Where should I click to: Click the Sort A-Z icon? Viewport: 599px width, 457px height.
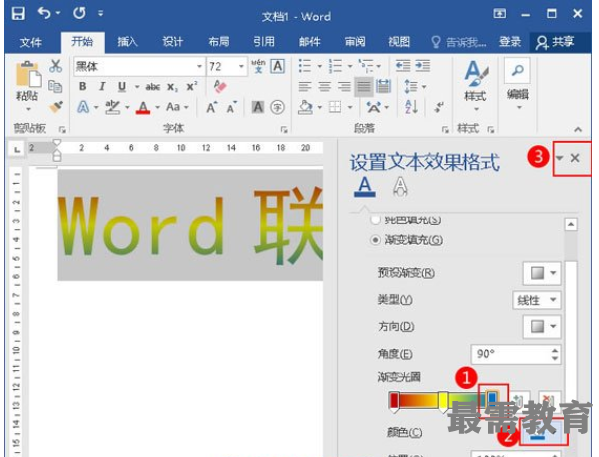pos(411,107)
